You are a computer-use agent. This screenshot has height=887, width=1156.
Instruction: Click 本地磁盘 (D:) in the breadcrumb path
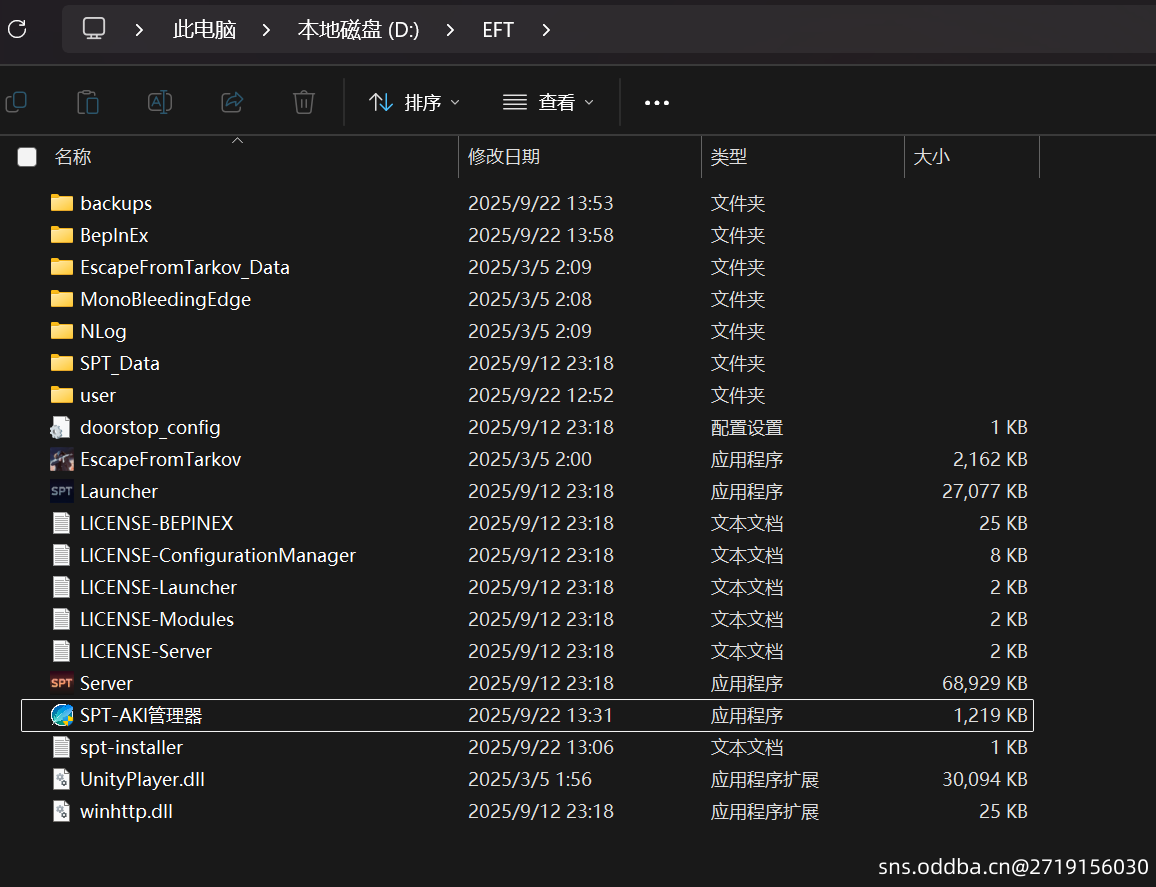[x=358, y=29]
